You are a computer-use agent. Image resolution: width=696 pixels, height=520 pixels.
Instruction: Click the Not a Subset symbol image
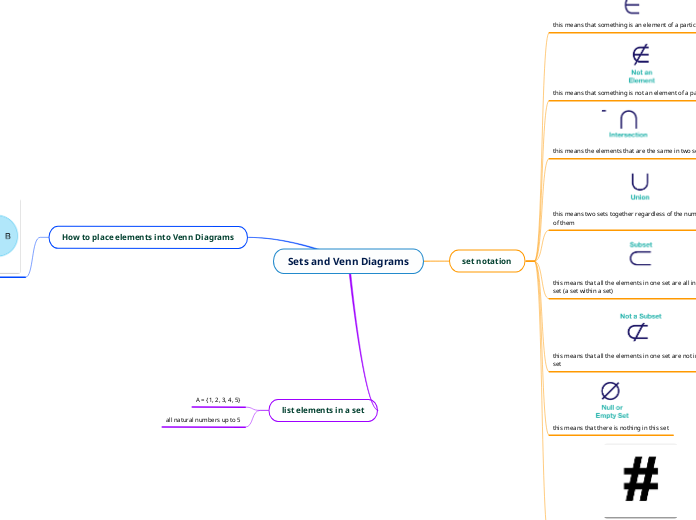click(640, 328)
